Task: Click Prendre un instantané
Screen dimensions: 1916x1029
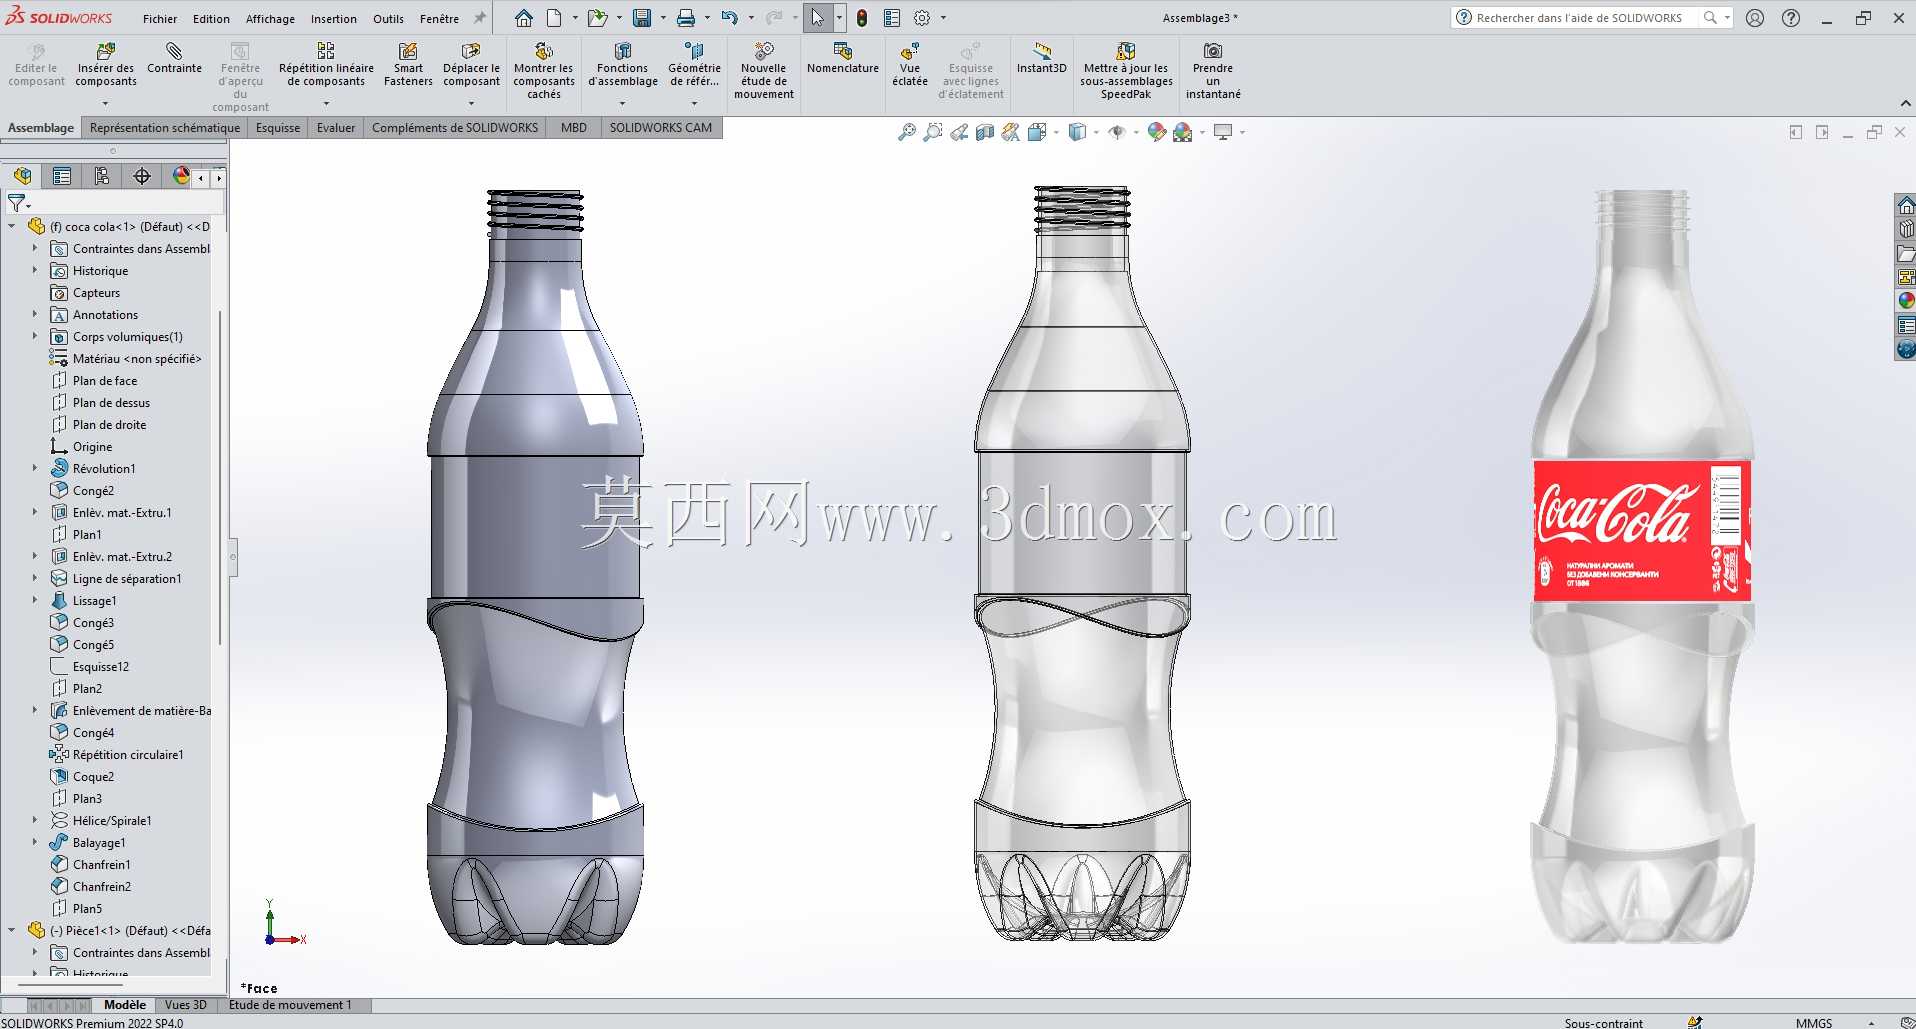Action: pyautogui.click(x=1213, y=72)
